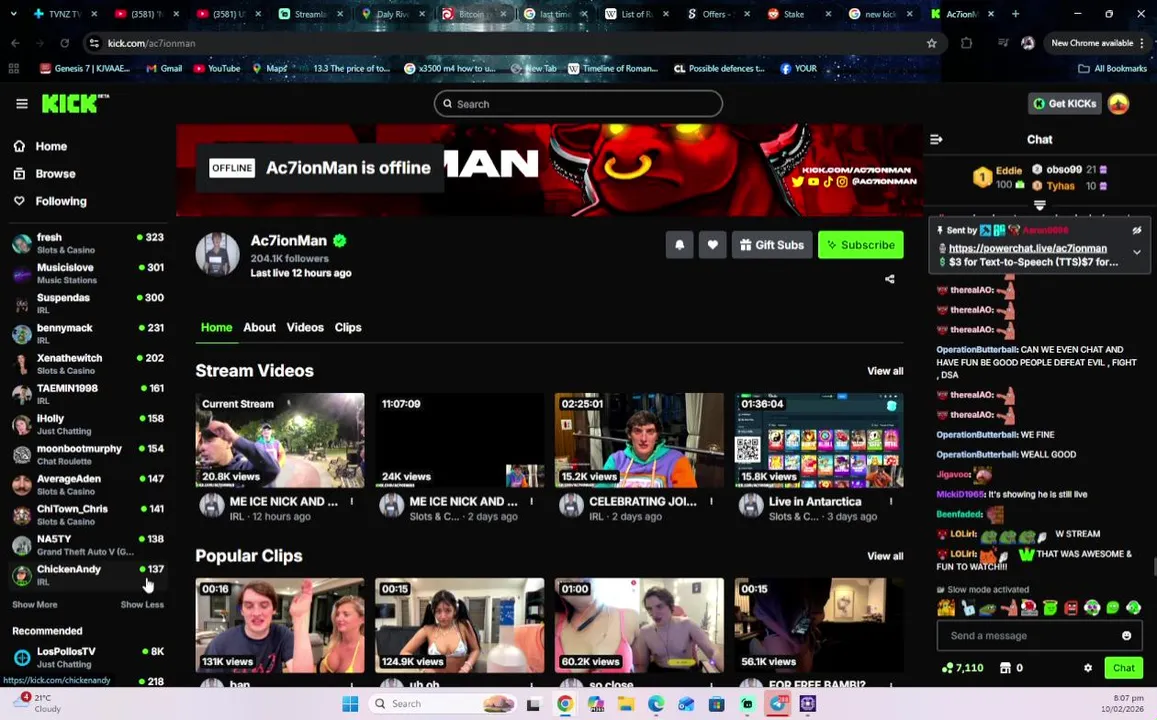Open options menu for CELEBRATING JOI video

coord(711,502)
